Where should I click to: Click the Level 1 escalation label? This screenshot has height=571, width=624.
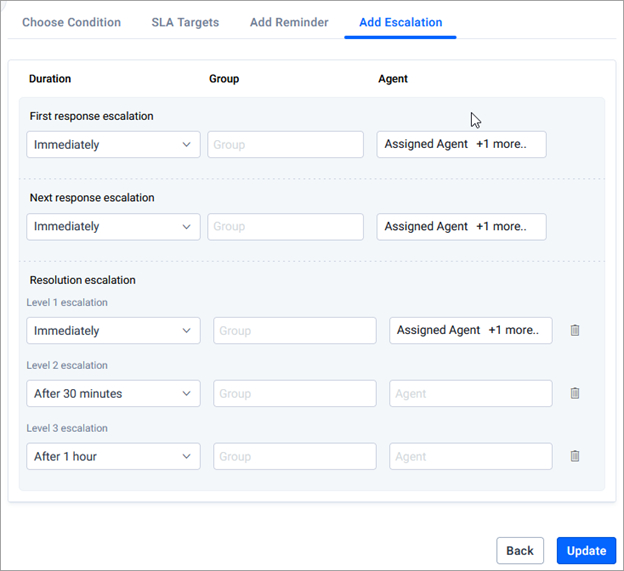[x=67, y=302]
